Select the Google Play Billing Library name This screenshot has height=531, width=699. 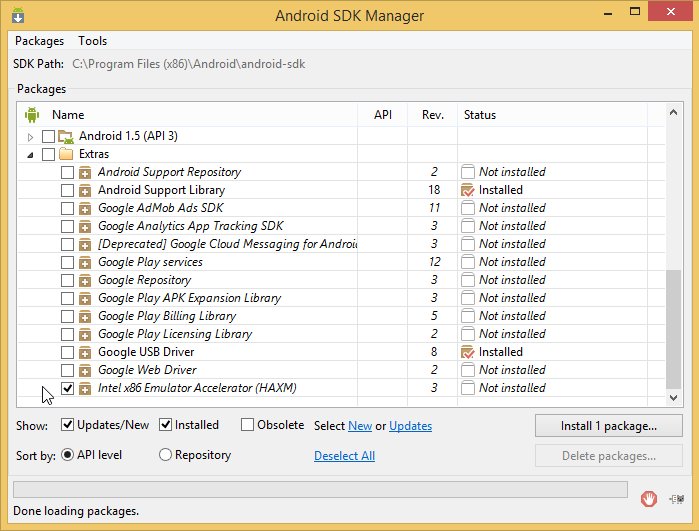(x=167, y=316)
